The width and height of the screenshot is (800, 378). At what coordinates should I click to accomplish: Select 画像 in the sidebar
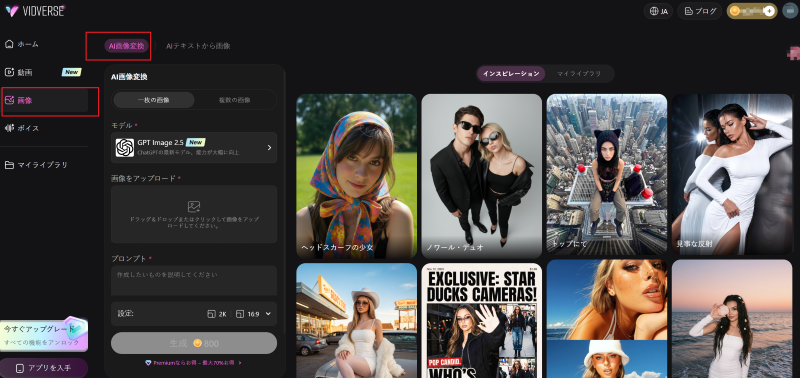pyautogui.click(x=45, y=100)
